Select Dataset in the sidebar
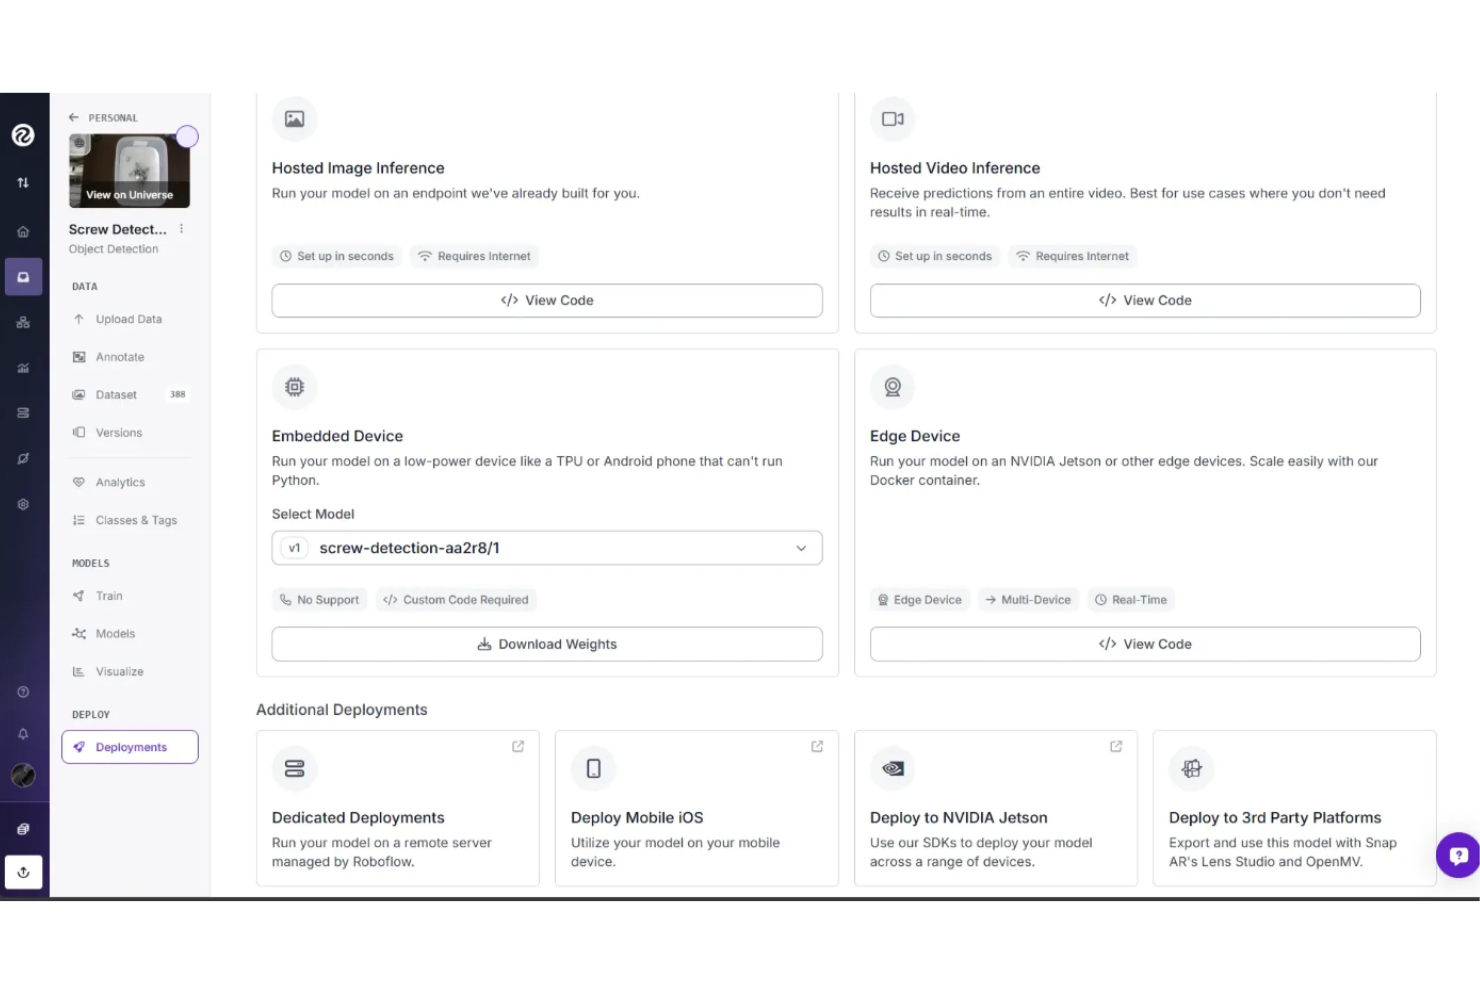Image resolution: width=1480 pixels, height=987 pixels. click(115, 394)
